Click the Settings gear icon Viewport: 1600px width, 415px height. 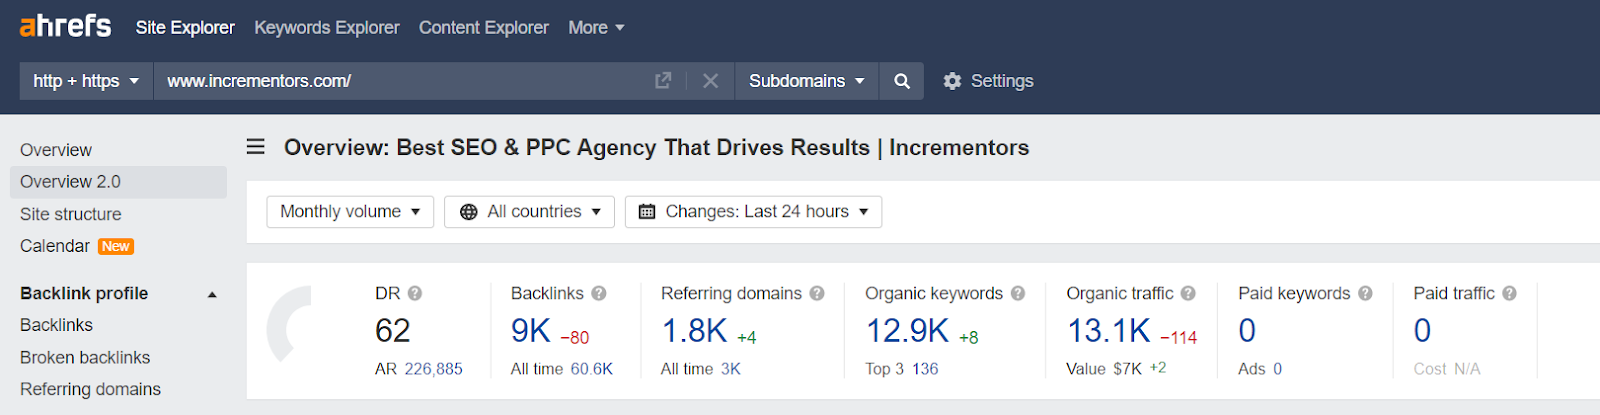(x=952, y=81)
